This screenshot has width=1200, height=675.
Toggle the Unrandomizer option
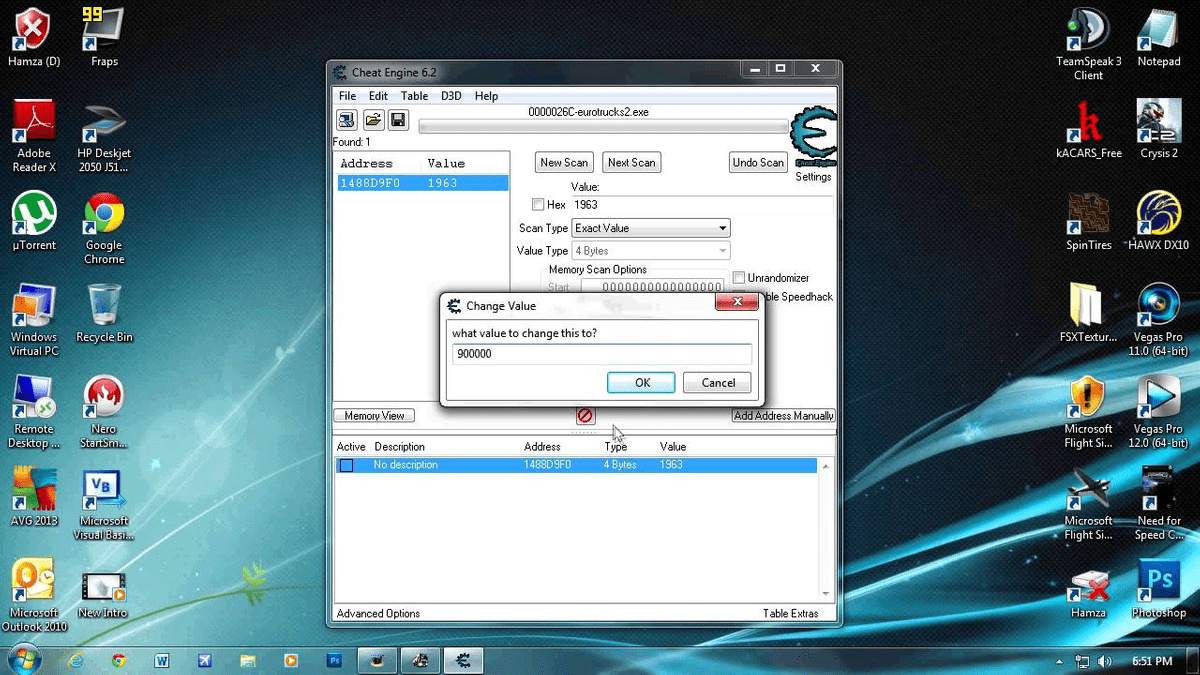(737, 277)
